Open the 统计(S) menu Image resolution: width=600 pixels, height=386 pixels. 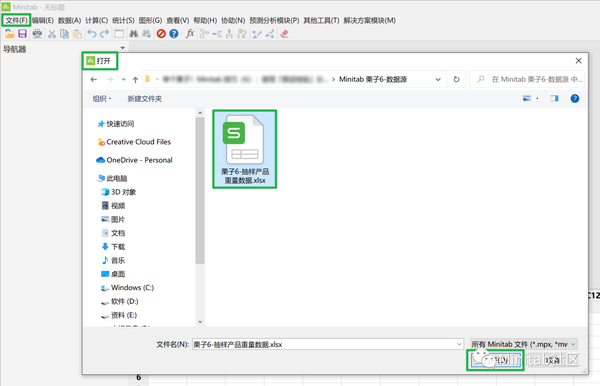pyautogui.click(x=123, y=20)
